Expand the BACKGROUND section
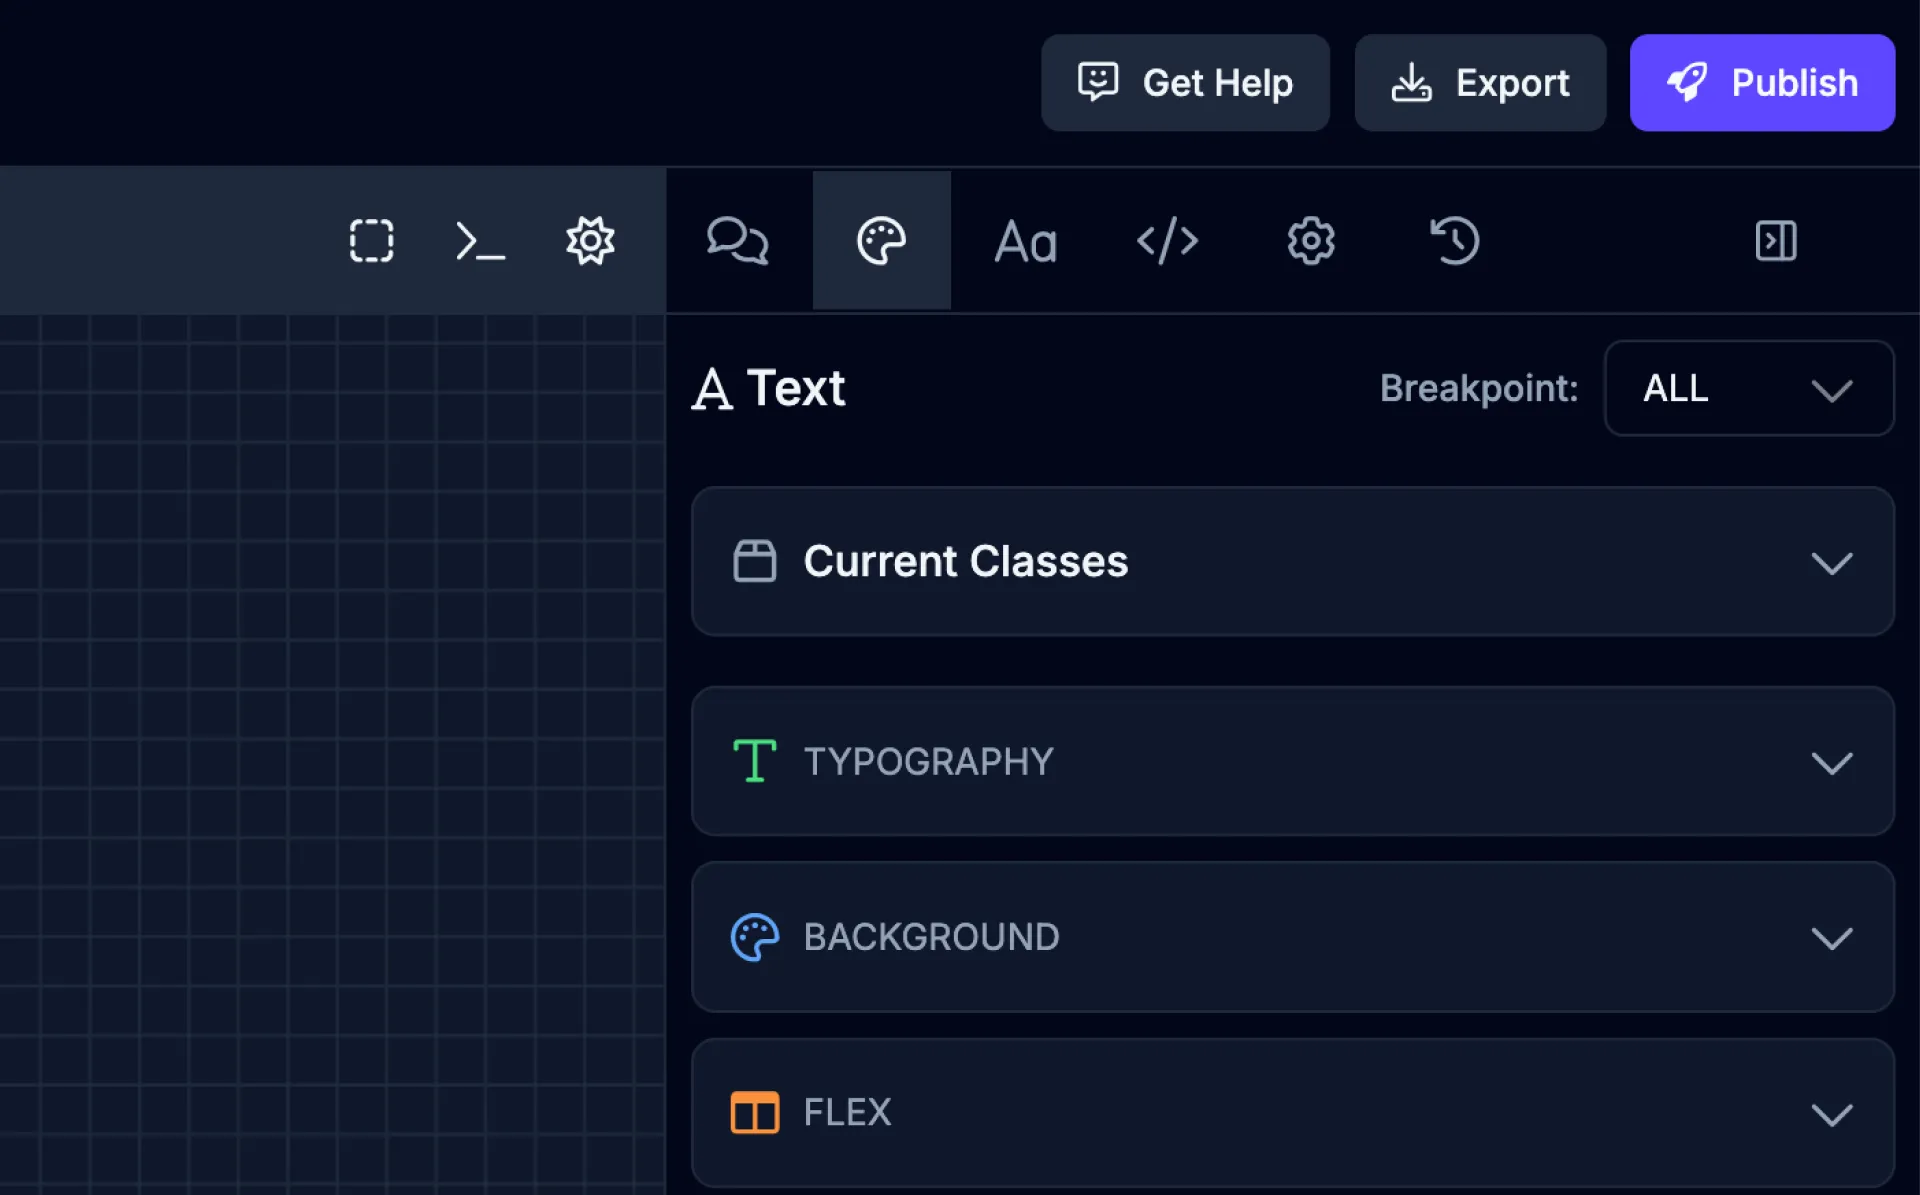Viewport: 1920px width, 1195px height. click(1292, 937)
